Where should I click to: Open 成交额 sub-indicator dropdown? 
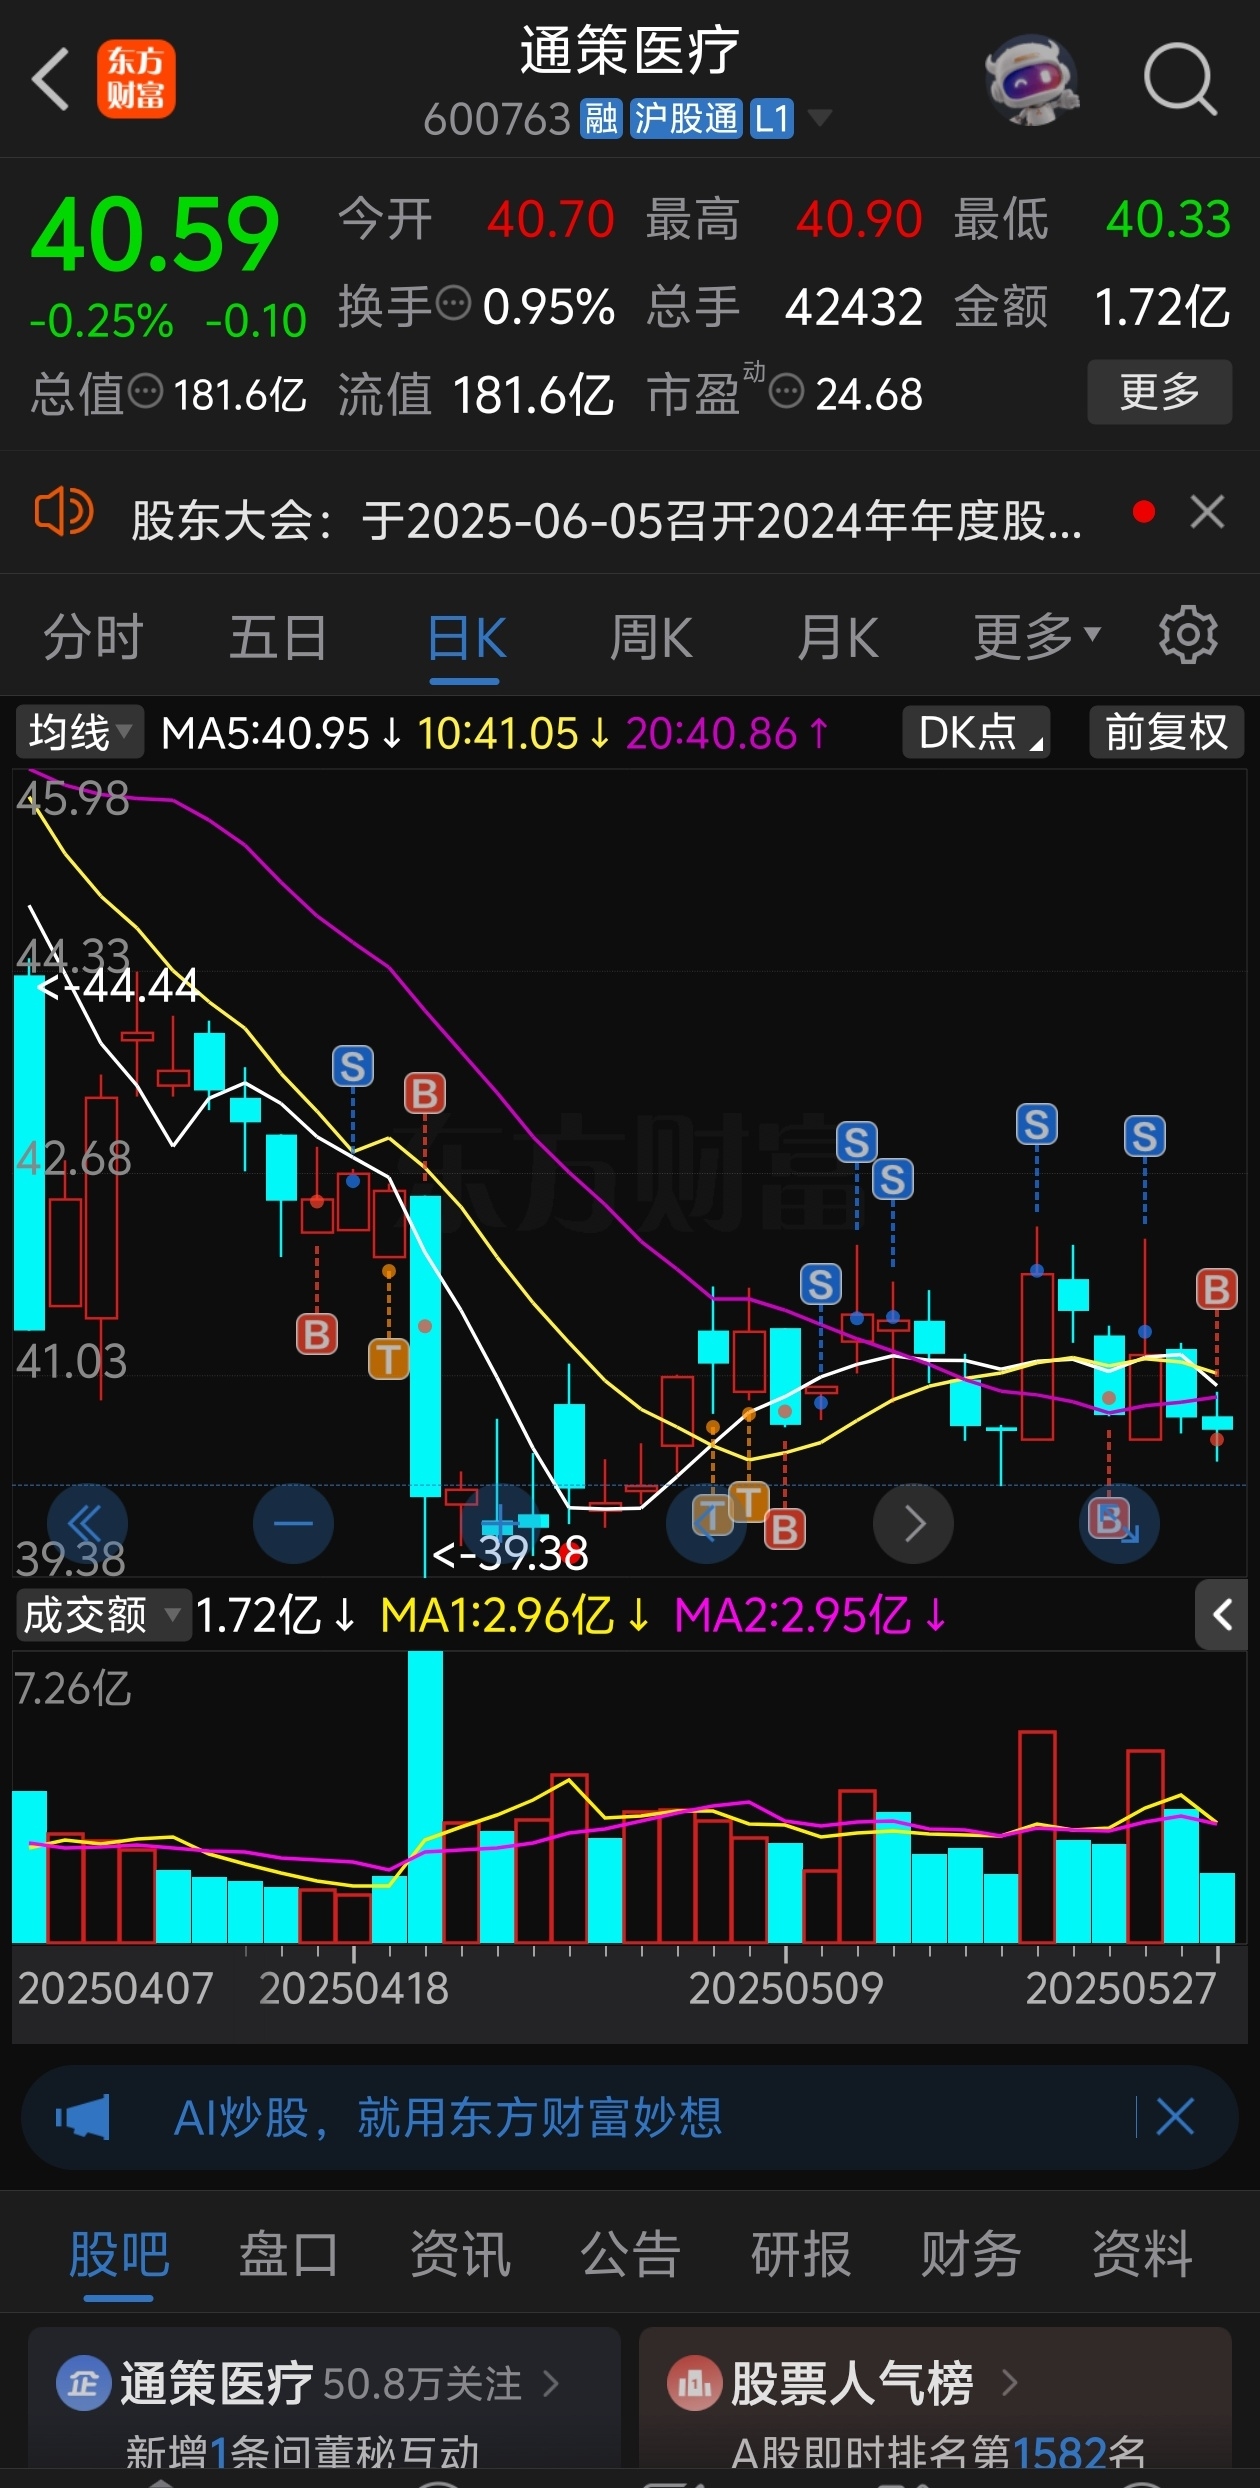point(102,1615)
